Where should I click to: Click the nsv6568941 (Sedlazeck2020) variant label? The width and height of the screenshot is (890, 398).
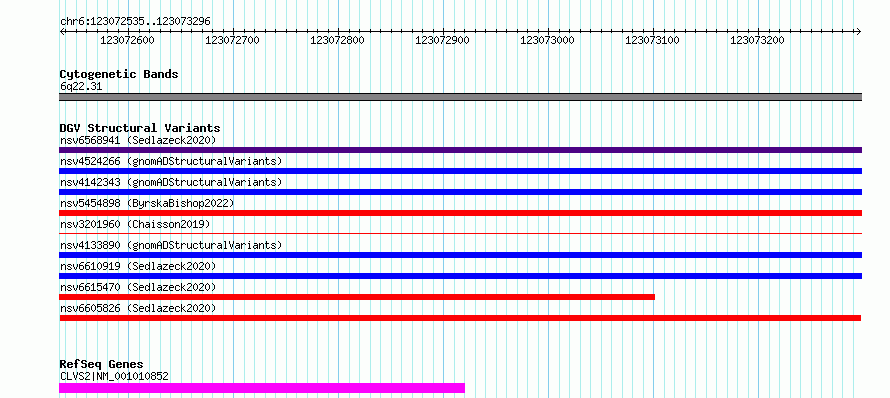pos(138,140)
